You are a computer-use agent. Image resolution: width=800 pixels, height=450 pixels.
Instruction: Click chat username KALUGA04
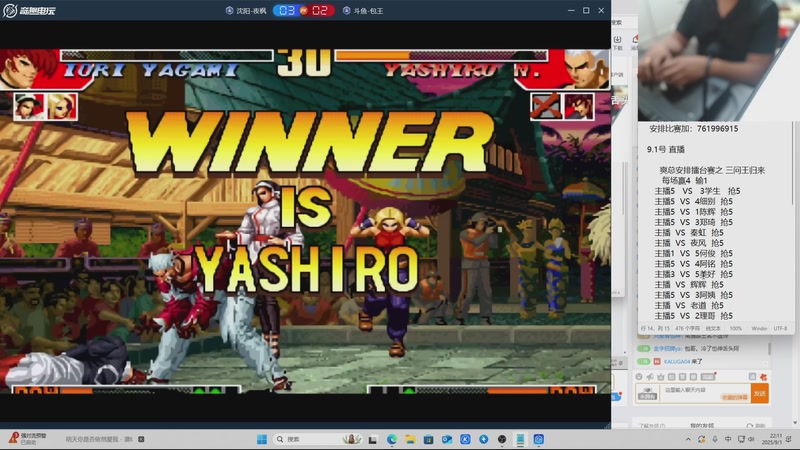pyautogui.click(x=677, y=361)
